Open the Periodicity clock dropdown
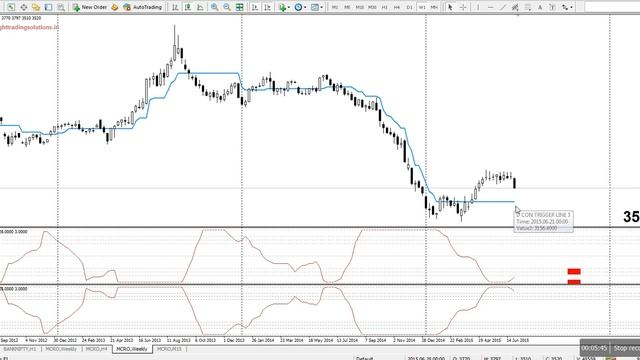The image size is (640, 360). [300, 7]
